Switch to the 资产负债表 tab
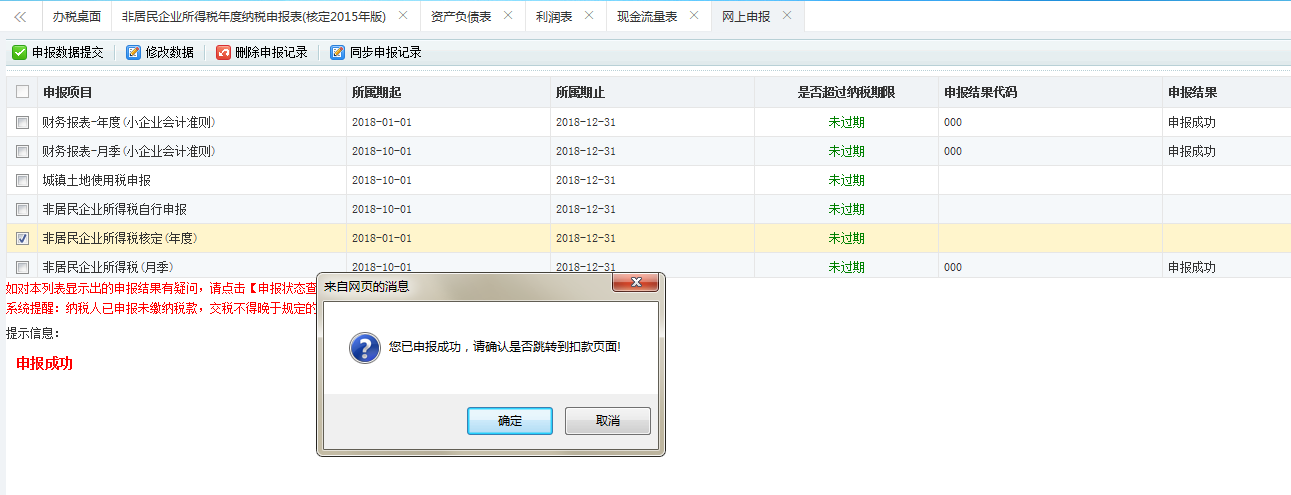 click(x=461, y=16)
